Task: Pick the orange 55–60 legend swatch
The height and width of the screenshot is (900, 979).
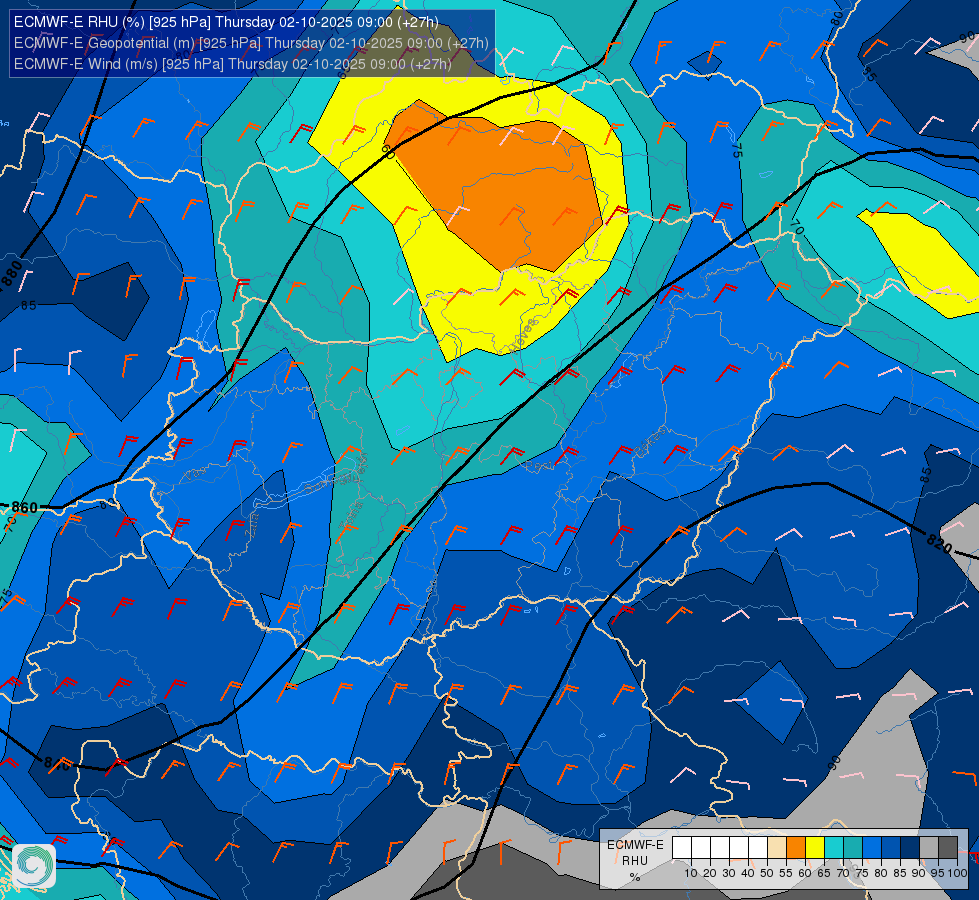Action: click(x=795, y=848)
